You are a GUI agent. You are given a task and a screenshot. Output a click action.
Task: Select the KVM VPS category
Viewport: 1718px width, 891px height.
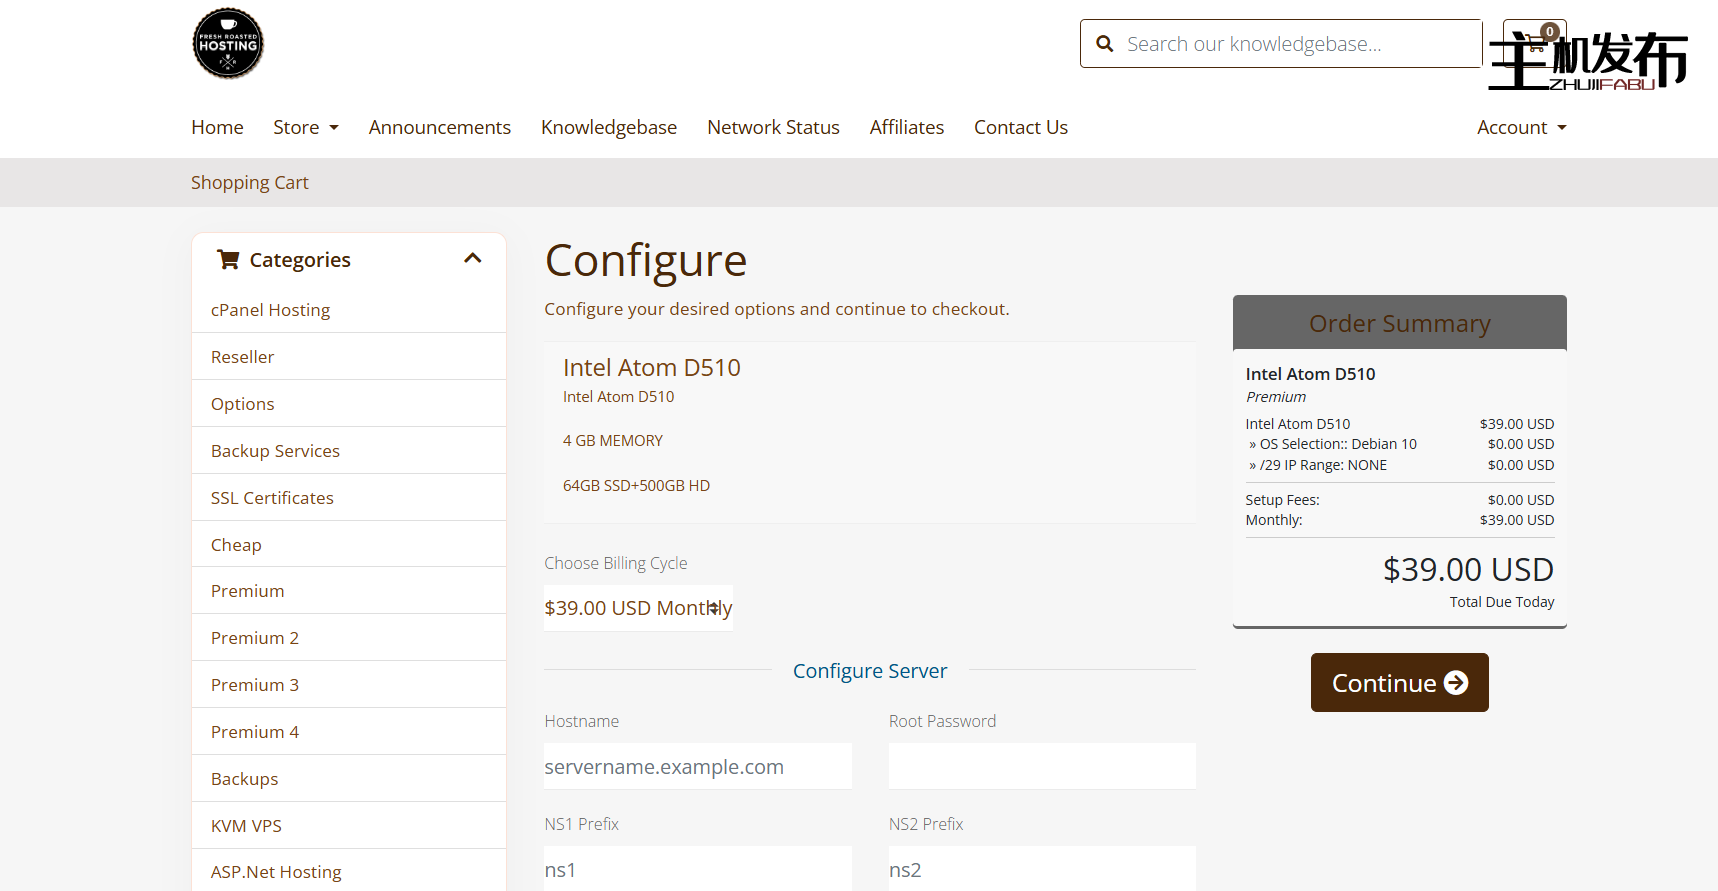246,826
